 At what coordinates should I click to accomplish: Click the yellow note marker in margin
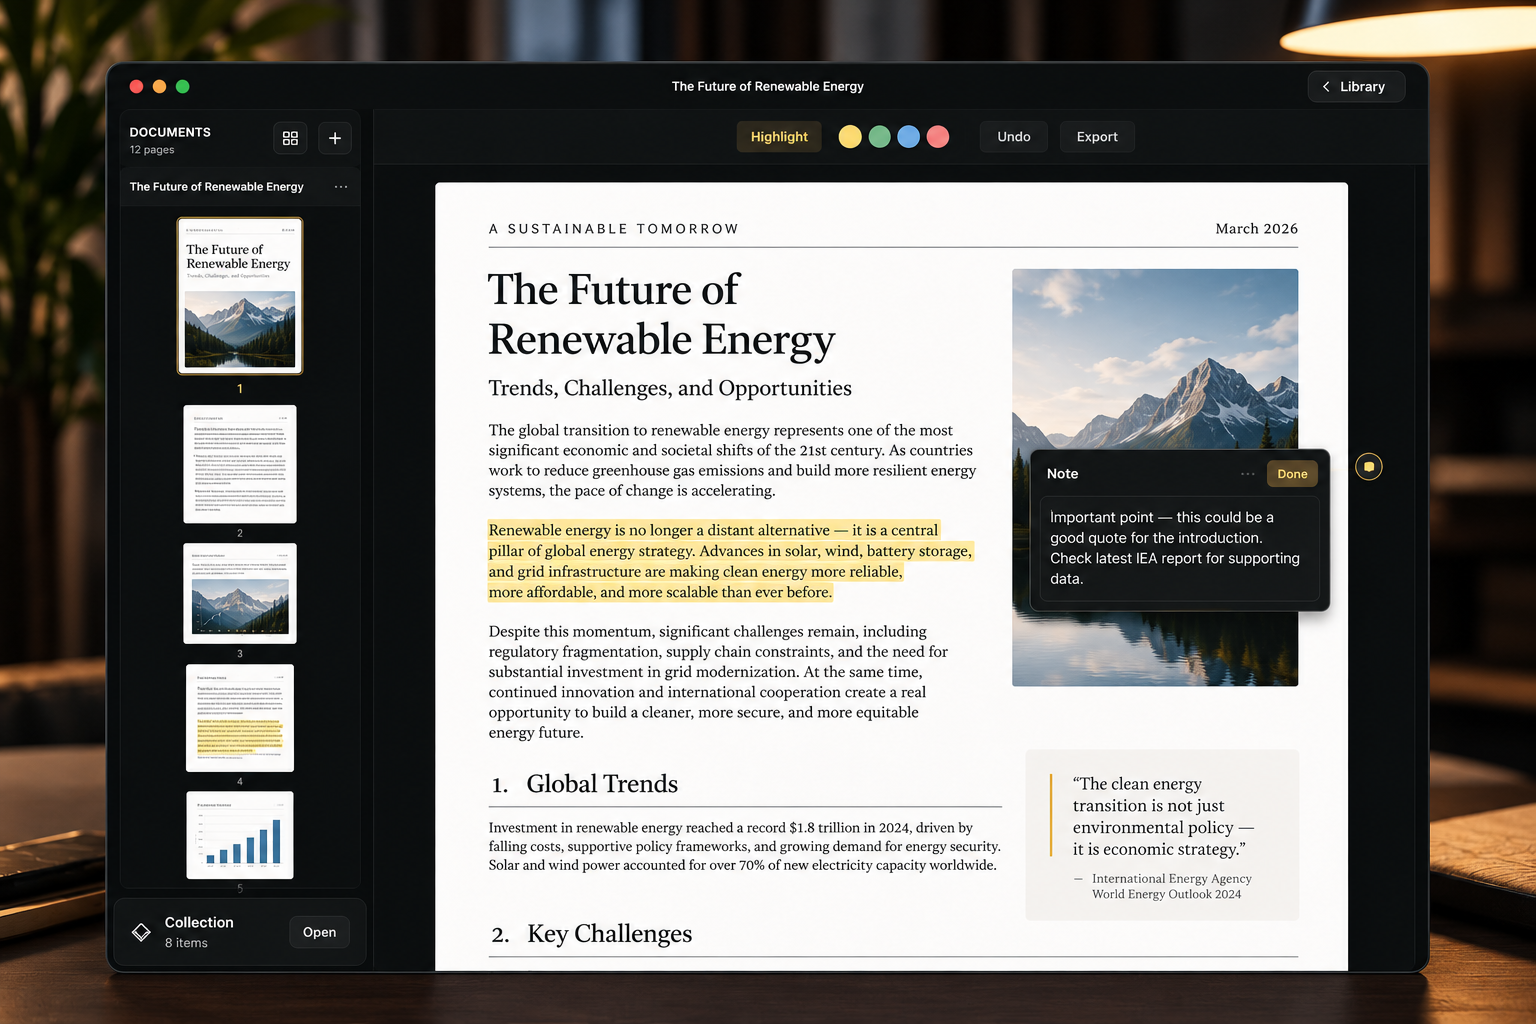click(1369, 467)
